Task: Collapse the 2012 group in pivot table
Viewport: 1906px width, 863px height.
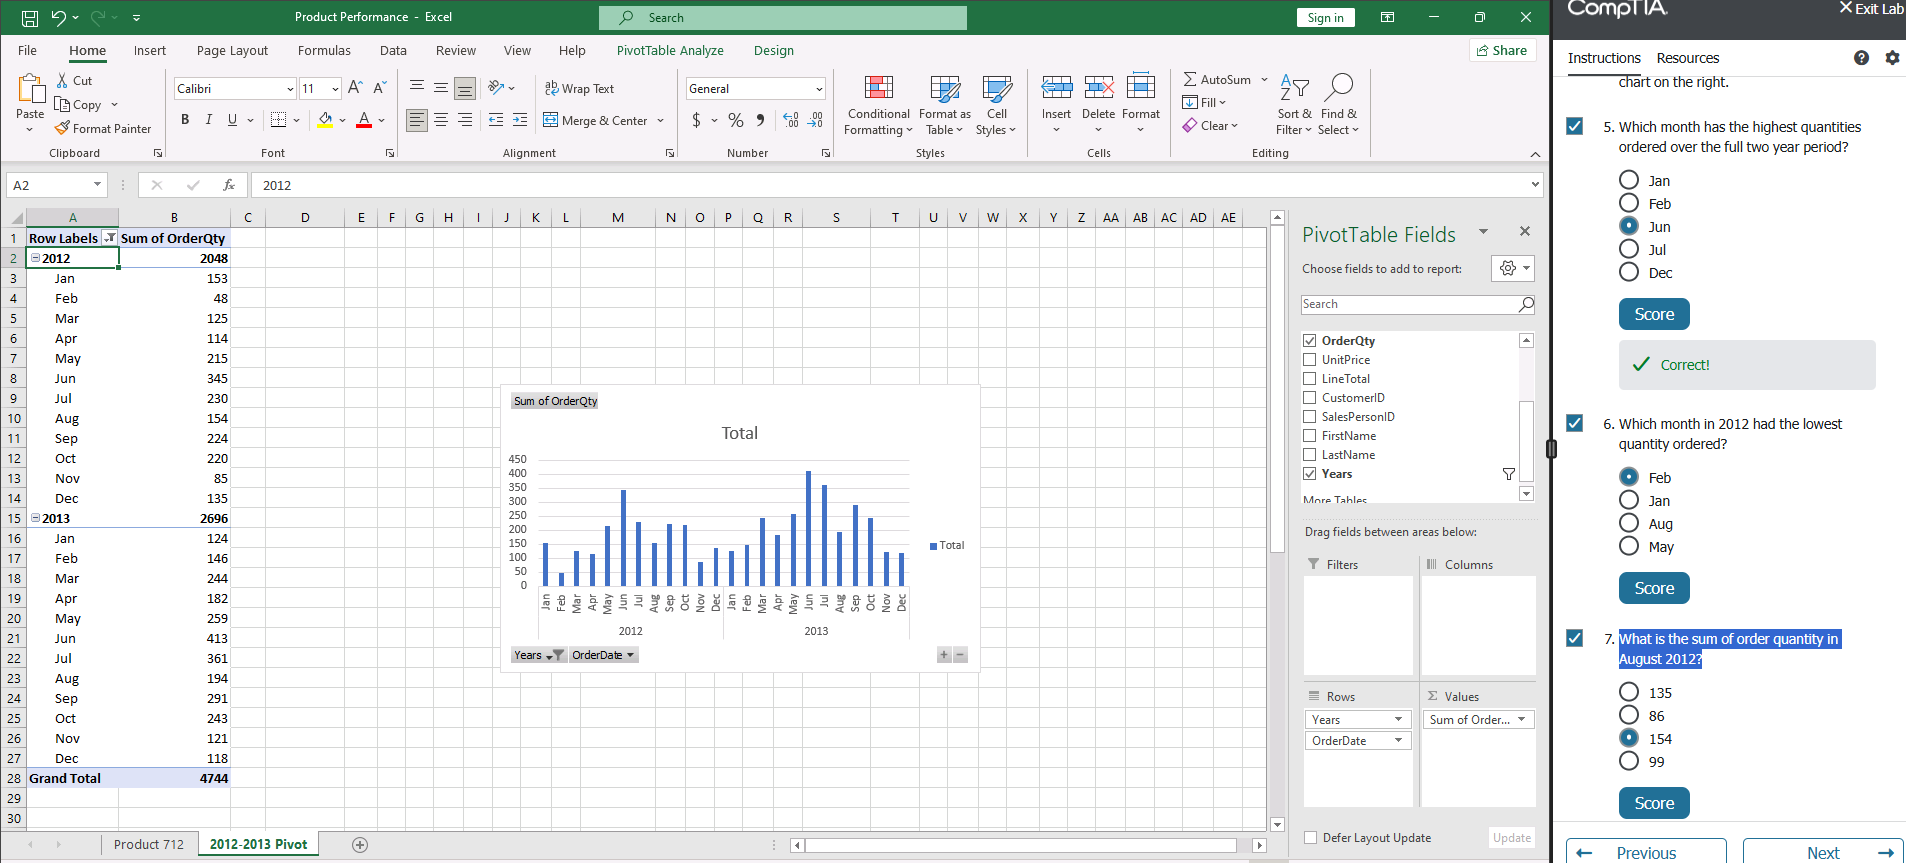Action: click(x=35, y=258)
